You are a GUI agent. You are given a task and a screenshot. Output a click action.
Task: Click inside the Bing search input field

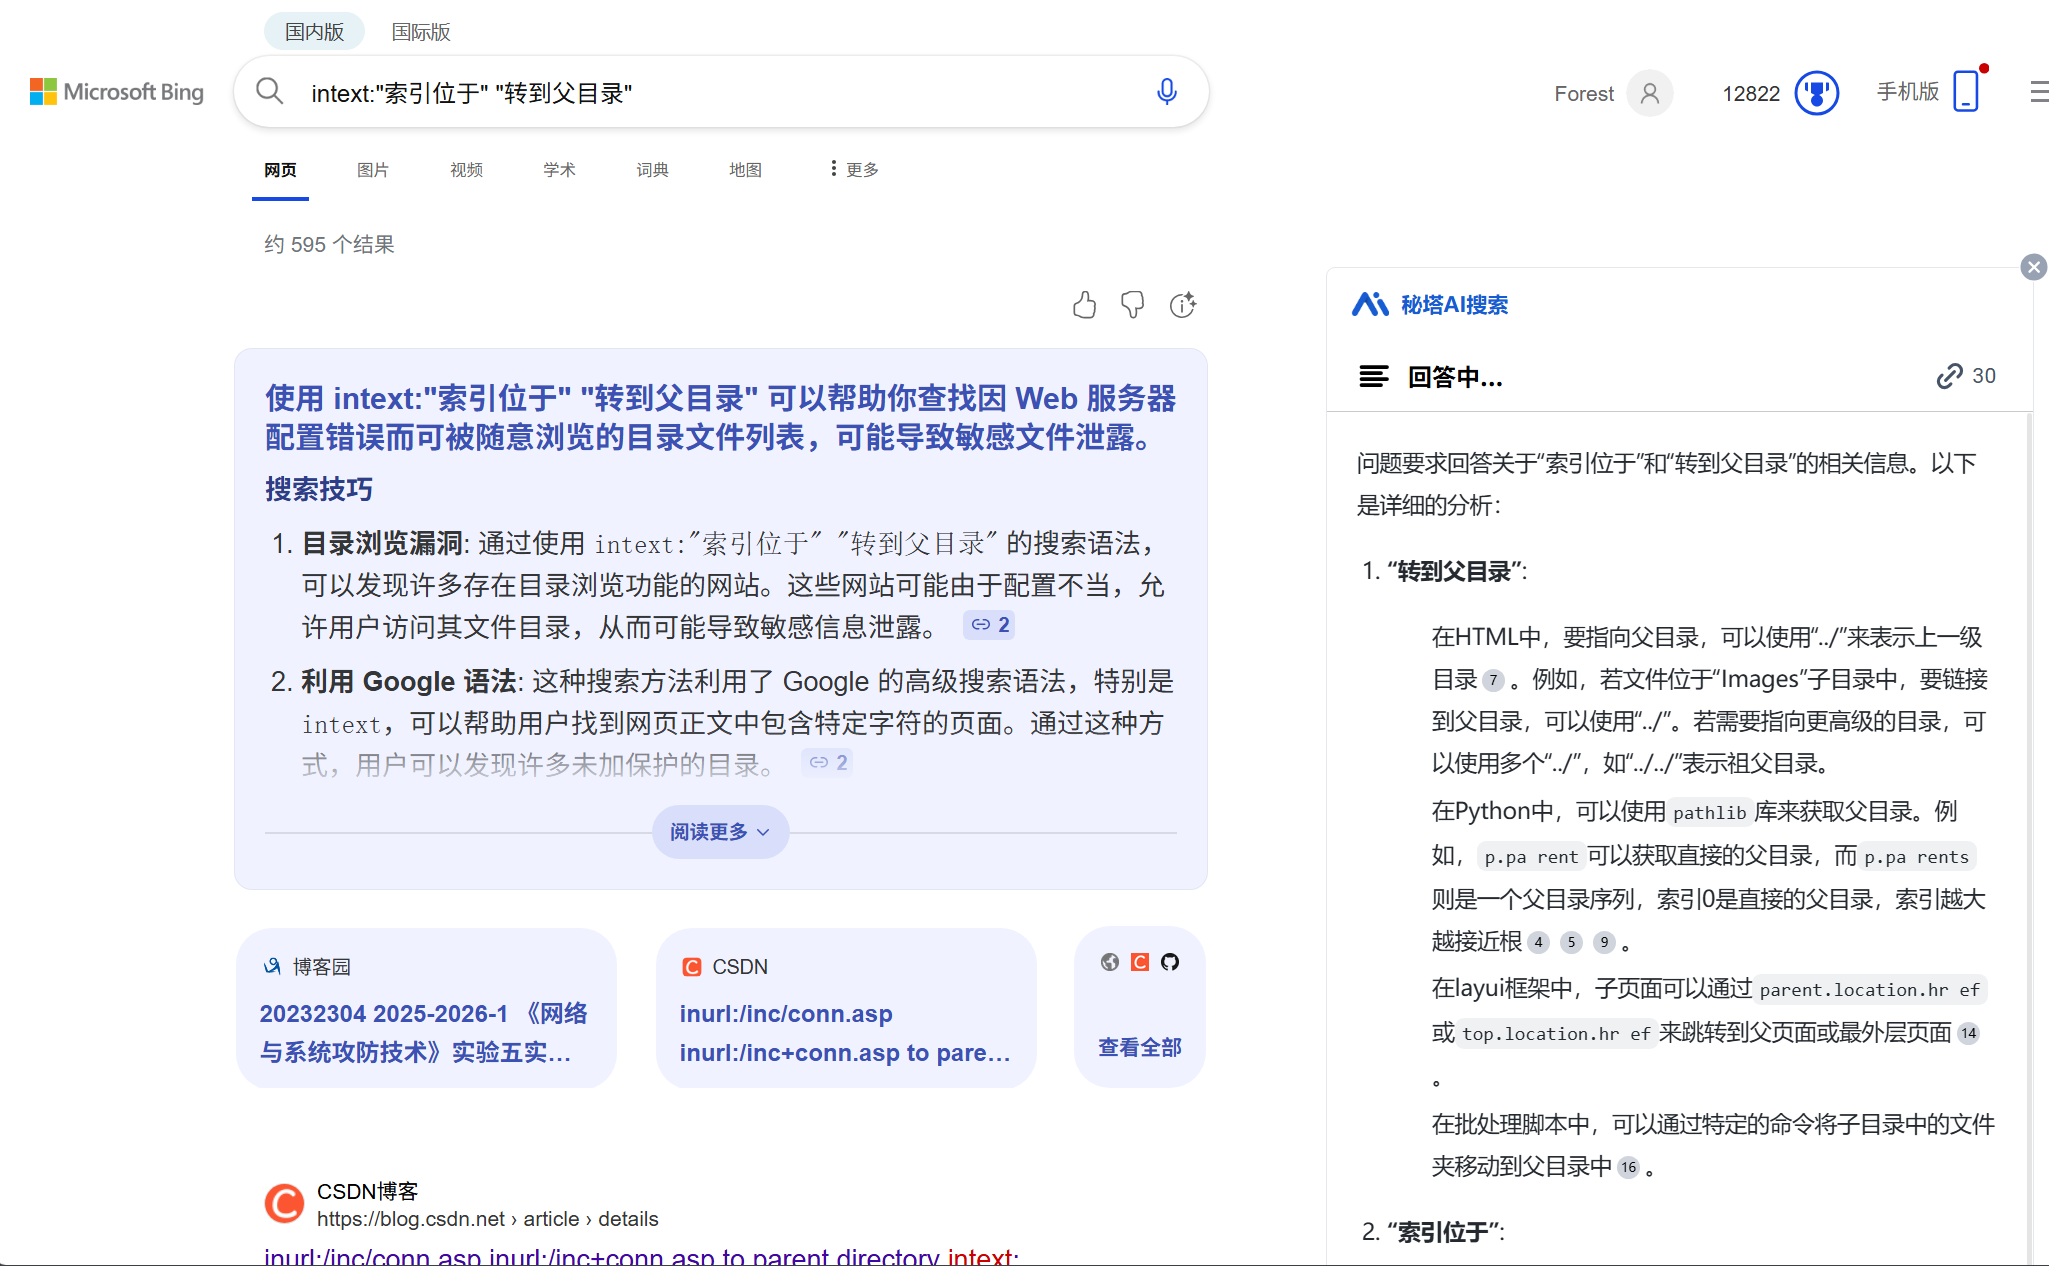[x=720, y=93]
